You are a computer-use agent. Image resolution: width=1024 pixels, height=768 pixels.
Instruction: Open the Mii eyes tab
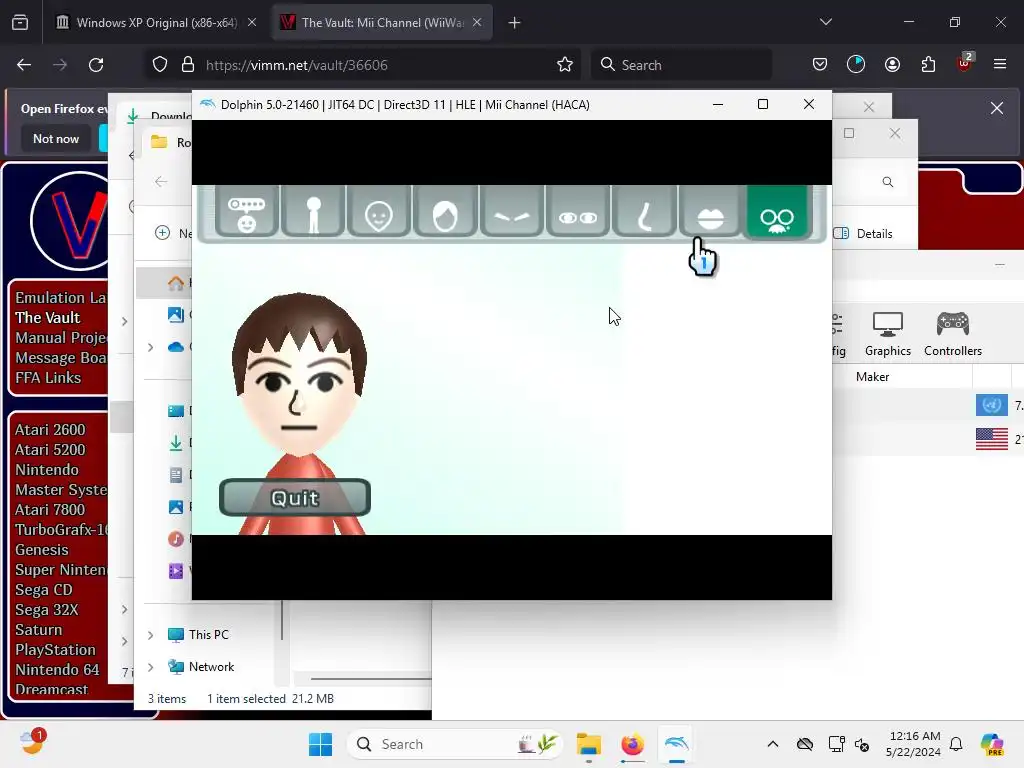(578, 212)
